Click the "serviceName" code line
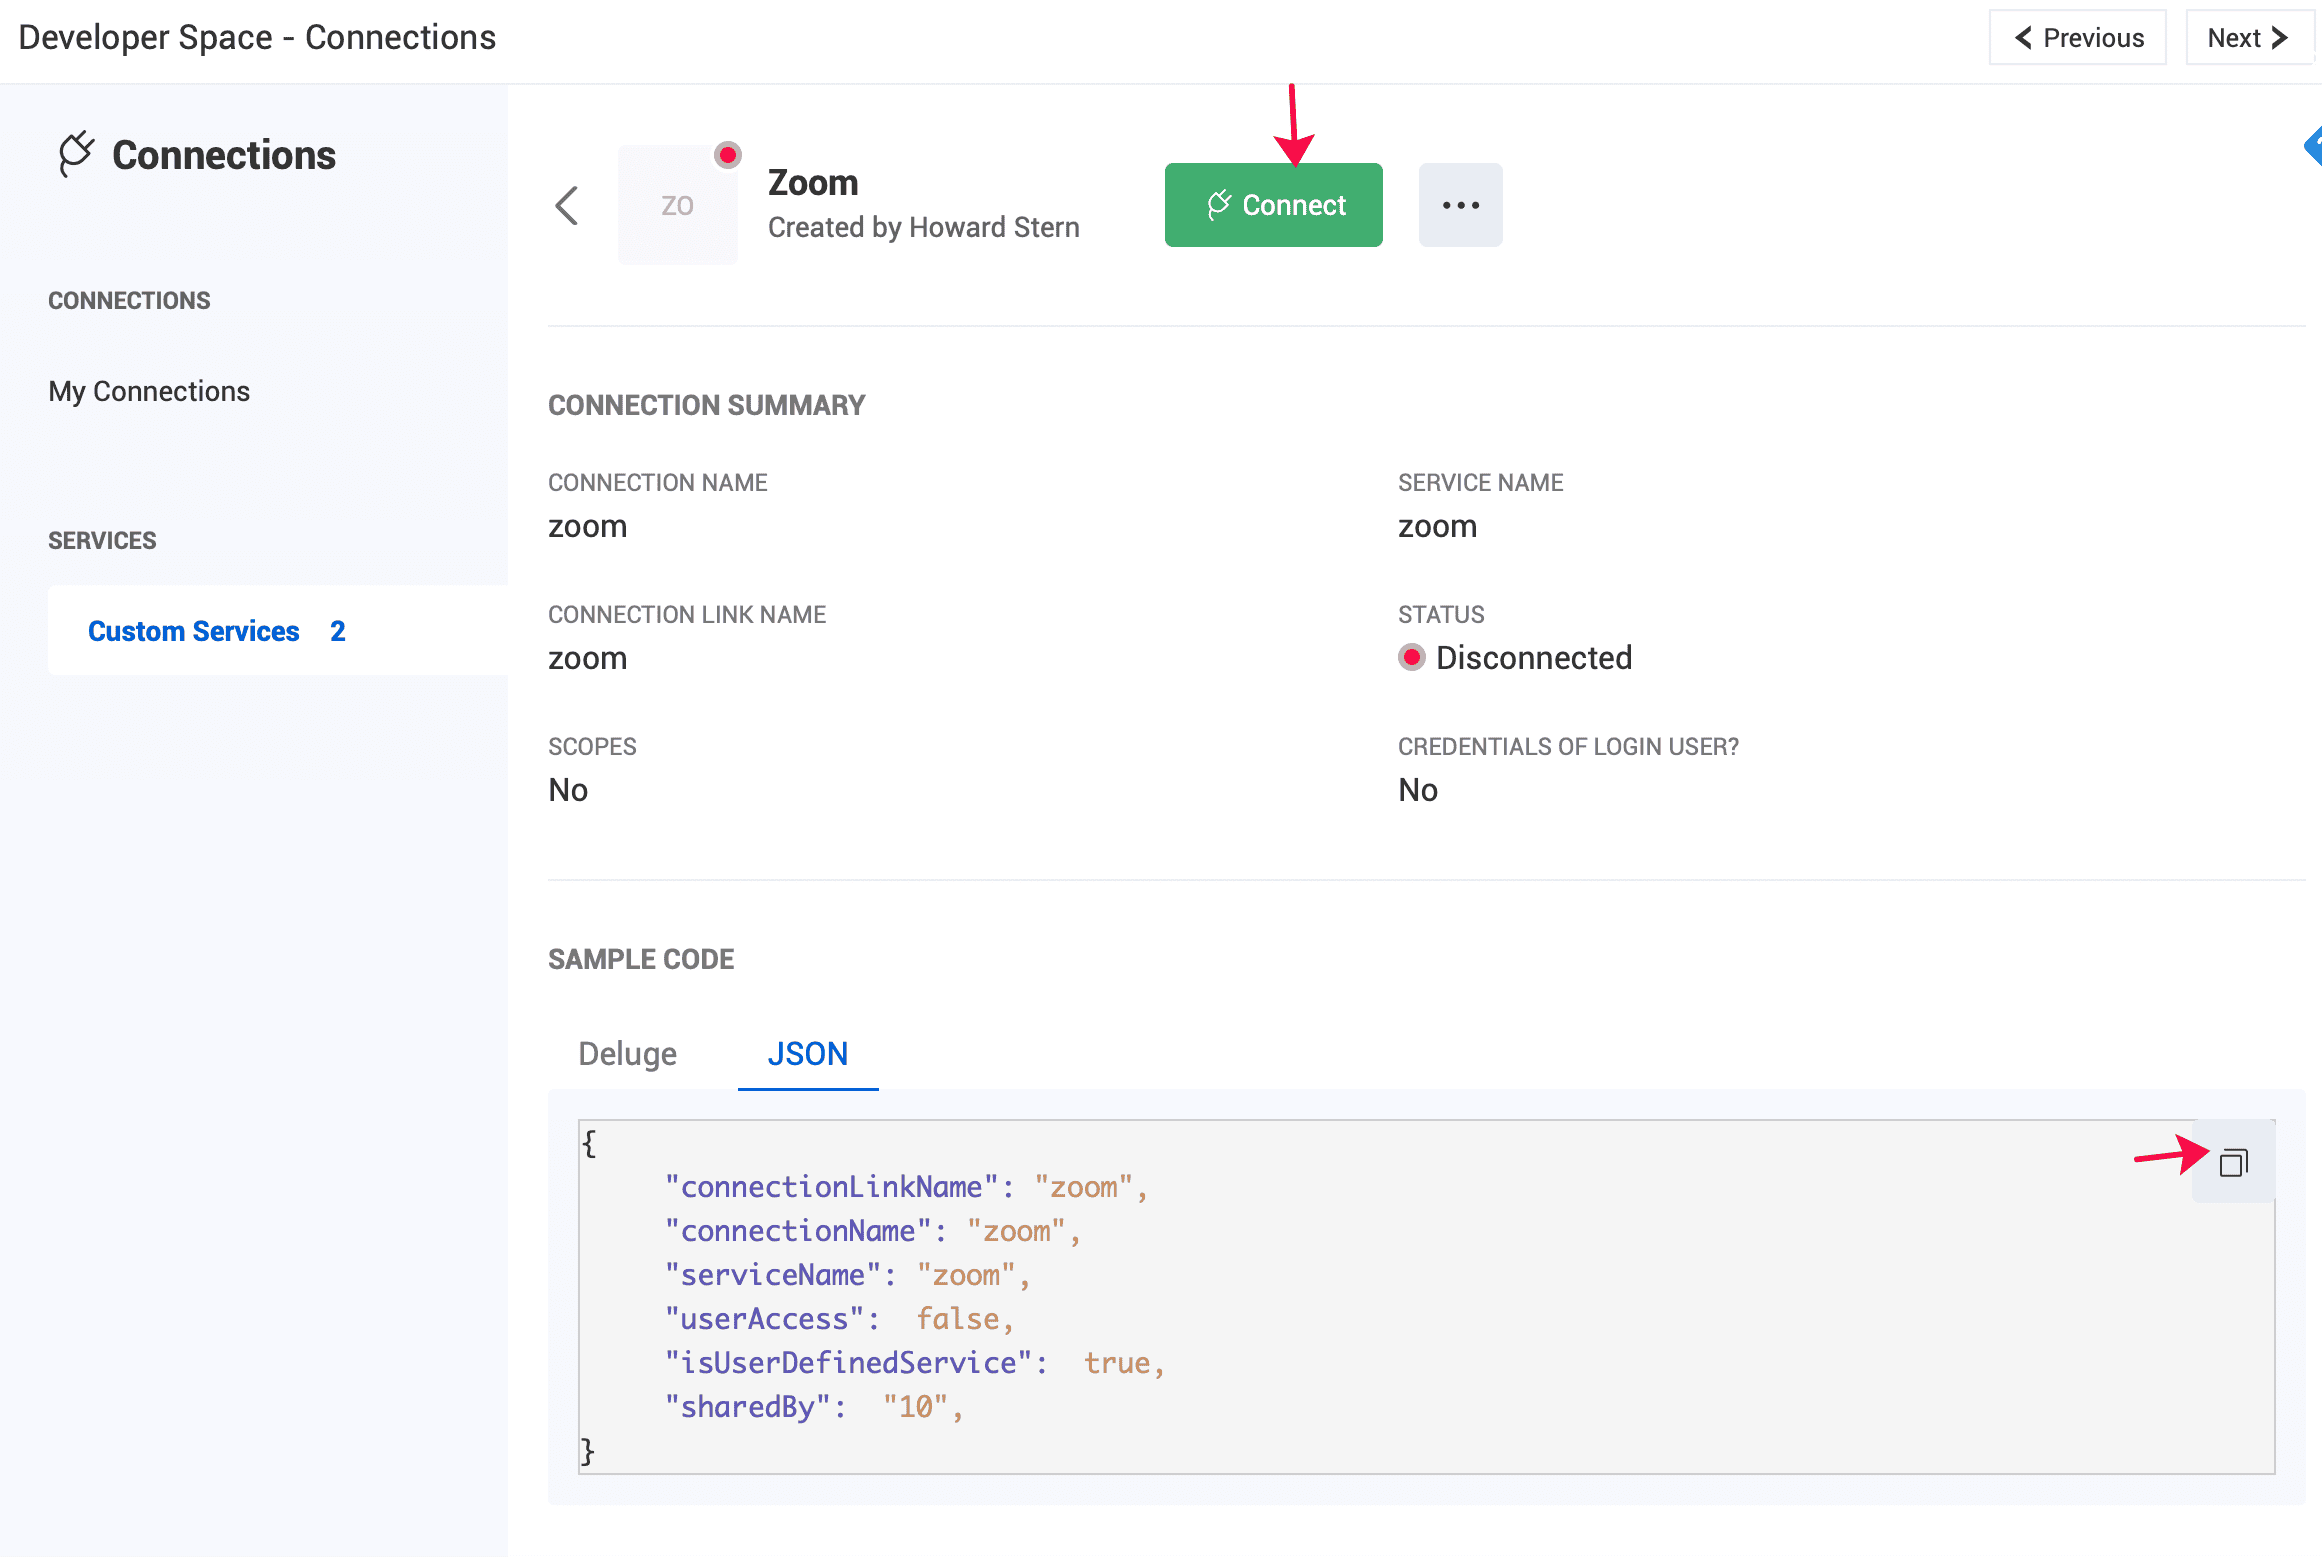Image resolution: width=2322 pixels, height=1557 pixels. 847,1275
